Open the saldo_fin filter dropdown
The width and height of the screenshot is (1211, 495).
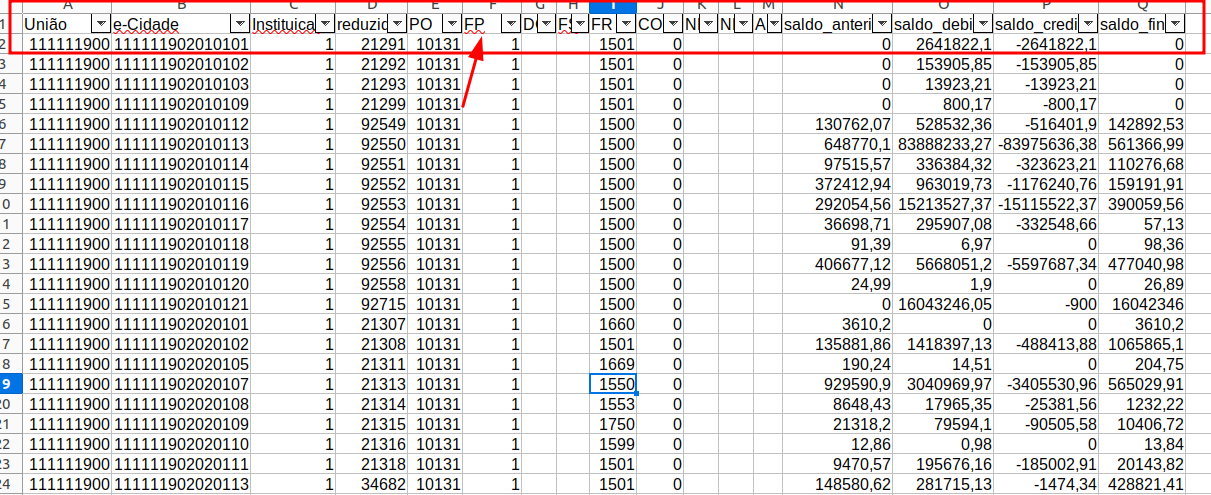[x=1176, y=23]
